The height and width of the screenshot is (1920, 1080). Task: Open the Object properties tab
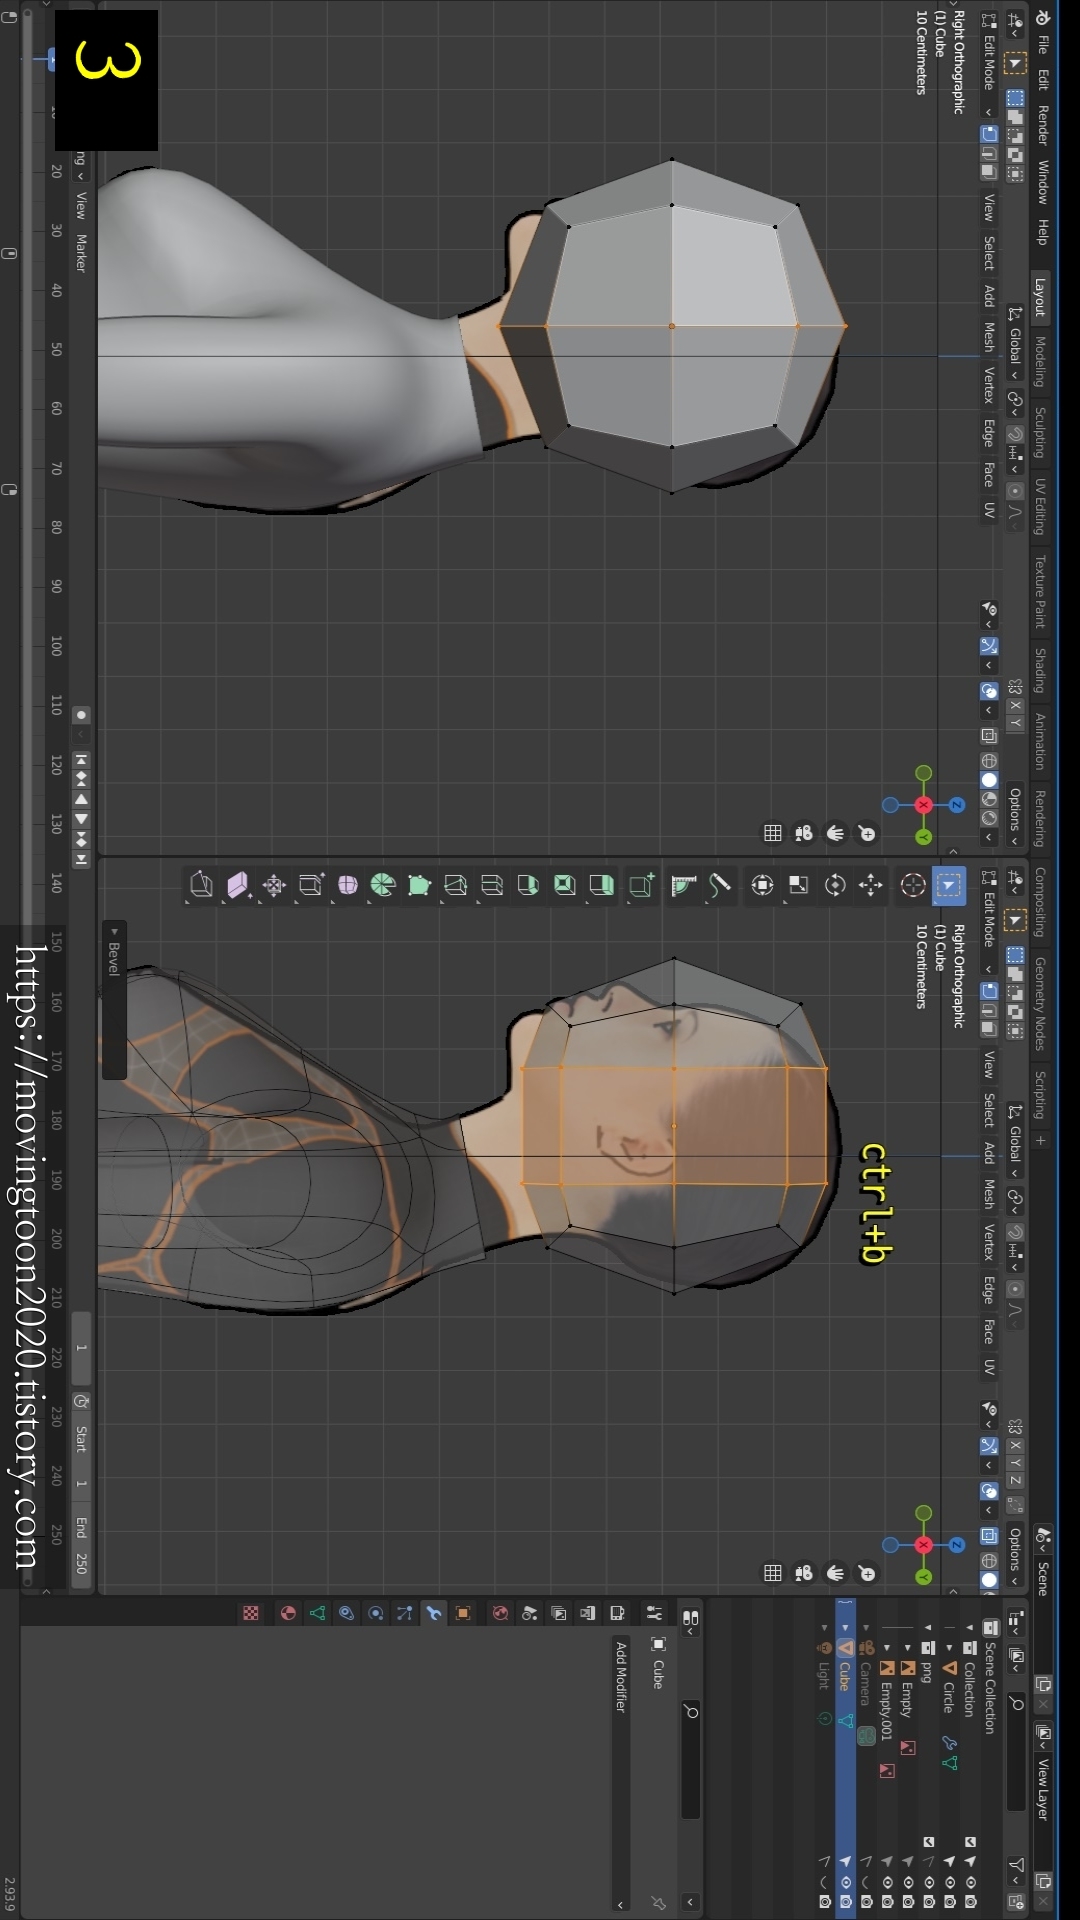(x=463, y=1613)
